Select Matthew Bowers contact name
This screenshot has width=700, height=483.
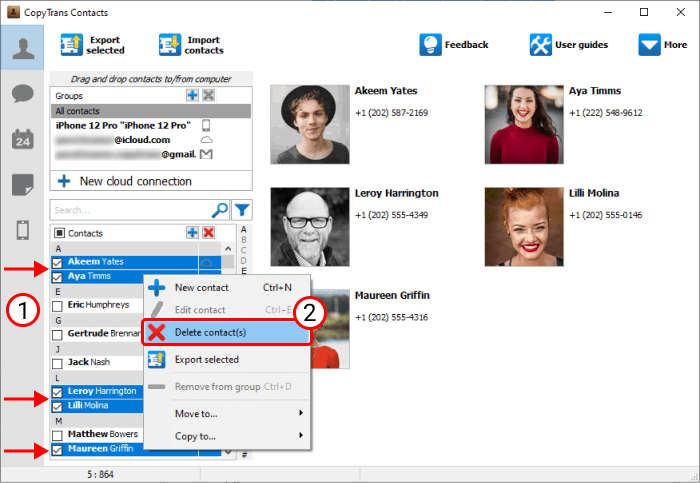(103, 434)
